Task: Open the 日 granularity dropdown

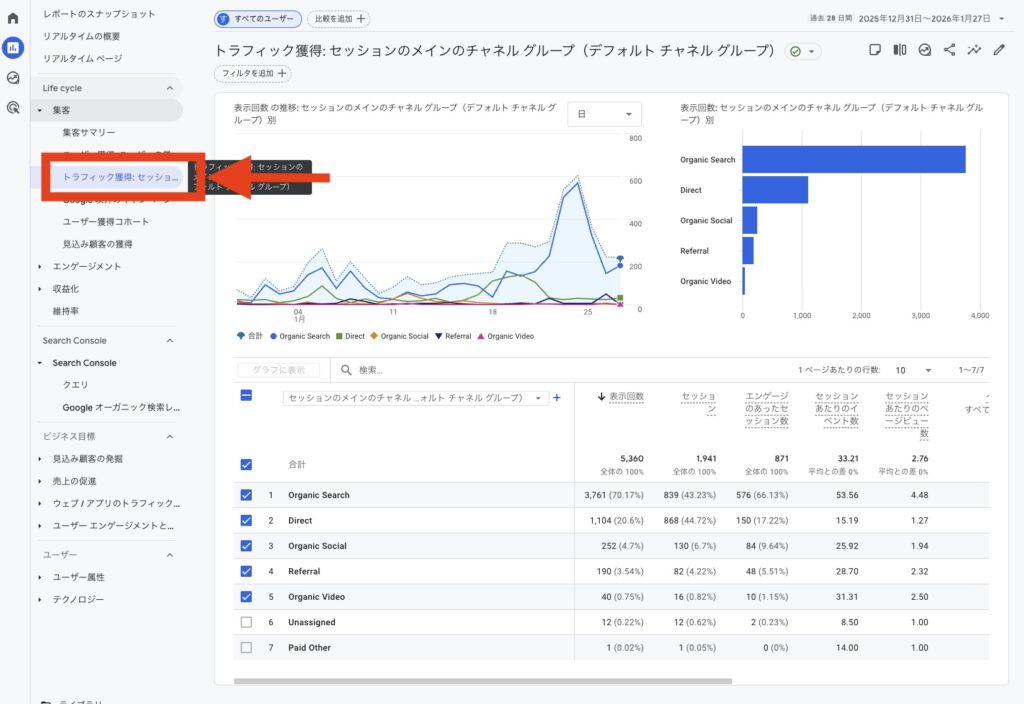Action: [x=604, y=114]
